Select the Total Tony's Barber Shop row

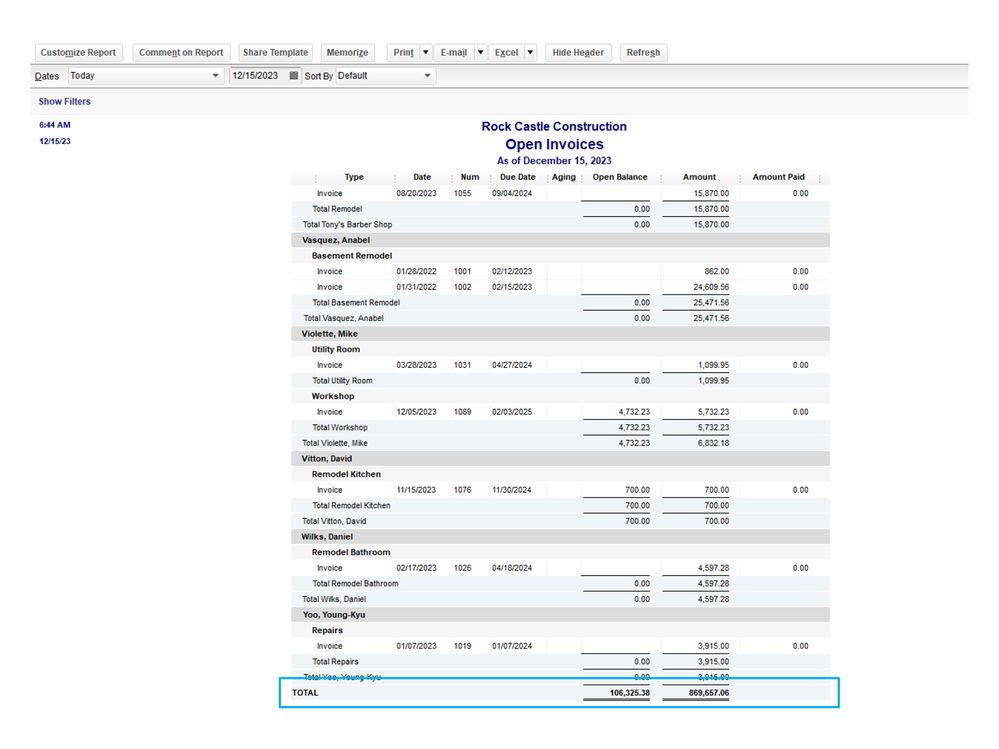pyautogui.click(x=561, y=225)
